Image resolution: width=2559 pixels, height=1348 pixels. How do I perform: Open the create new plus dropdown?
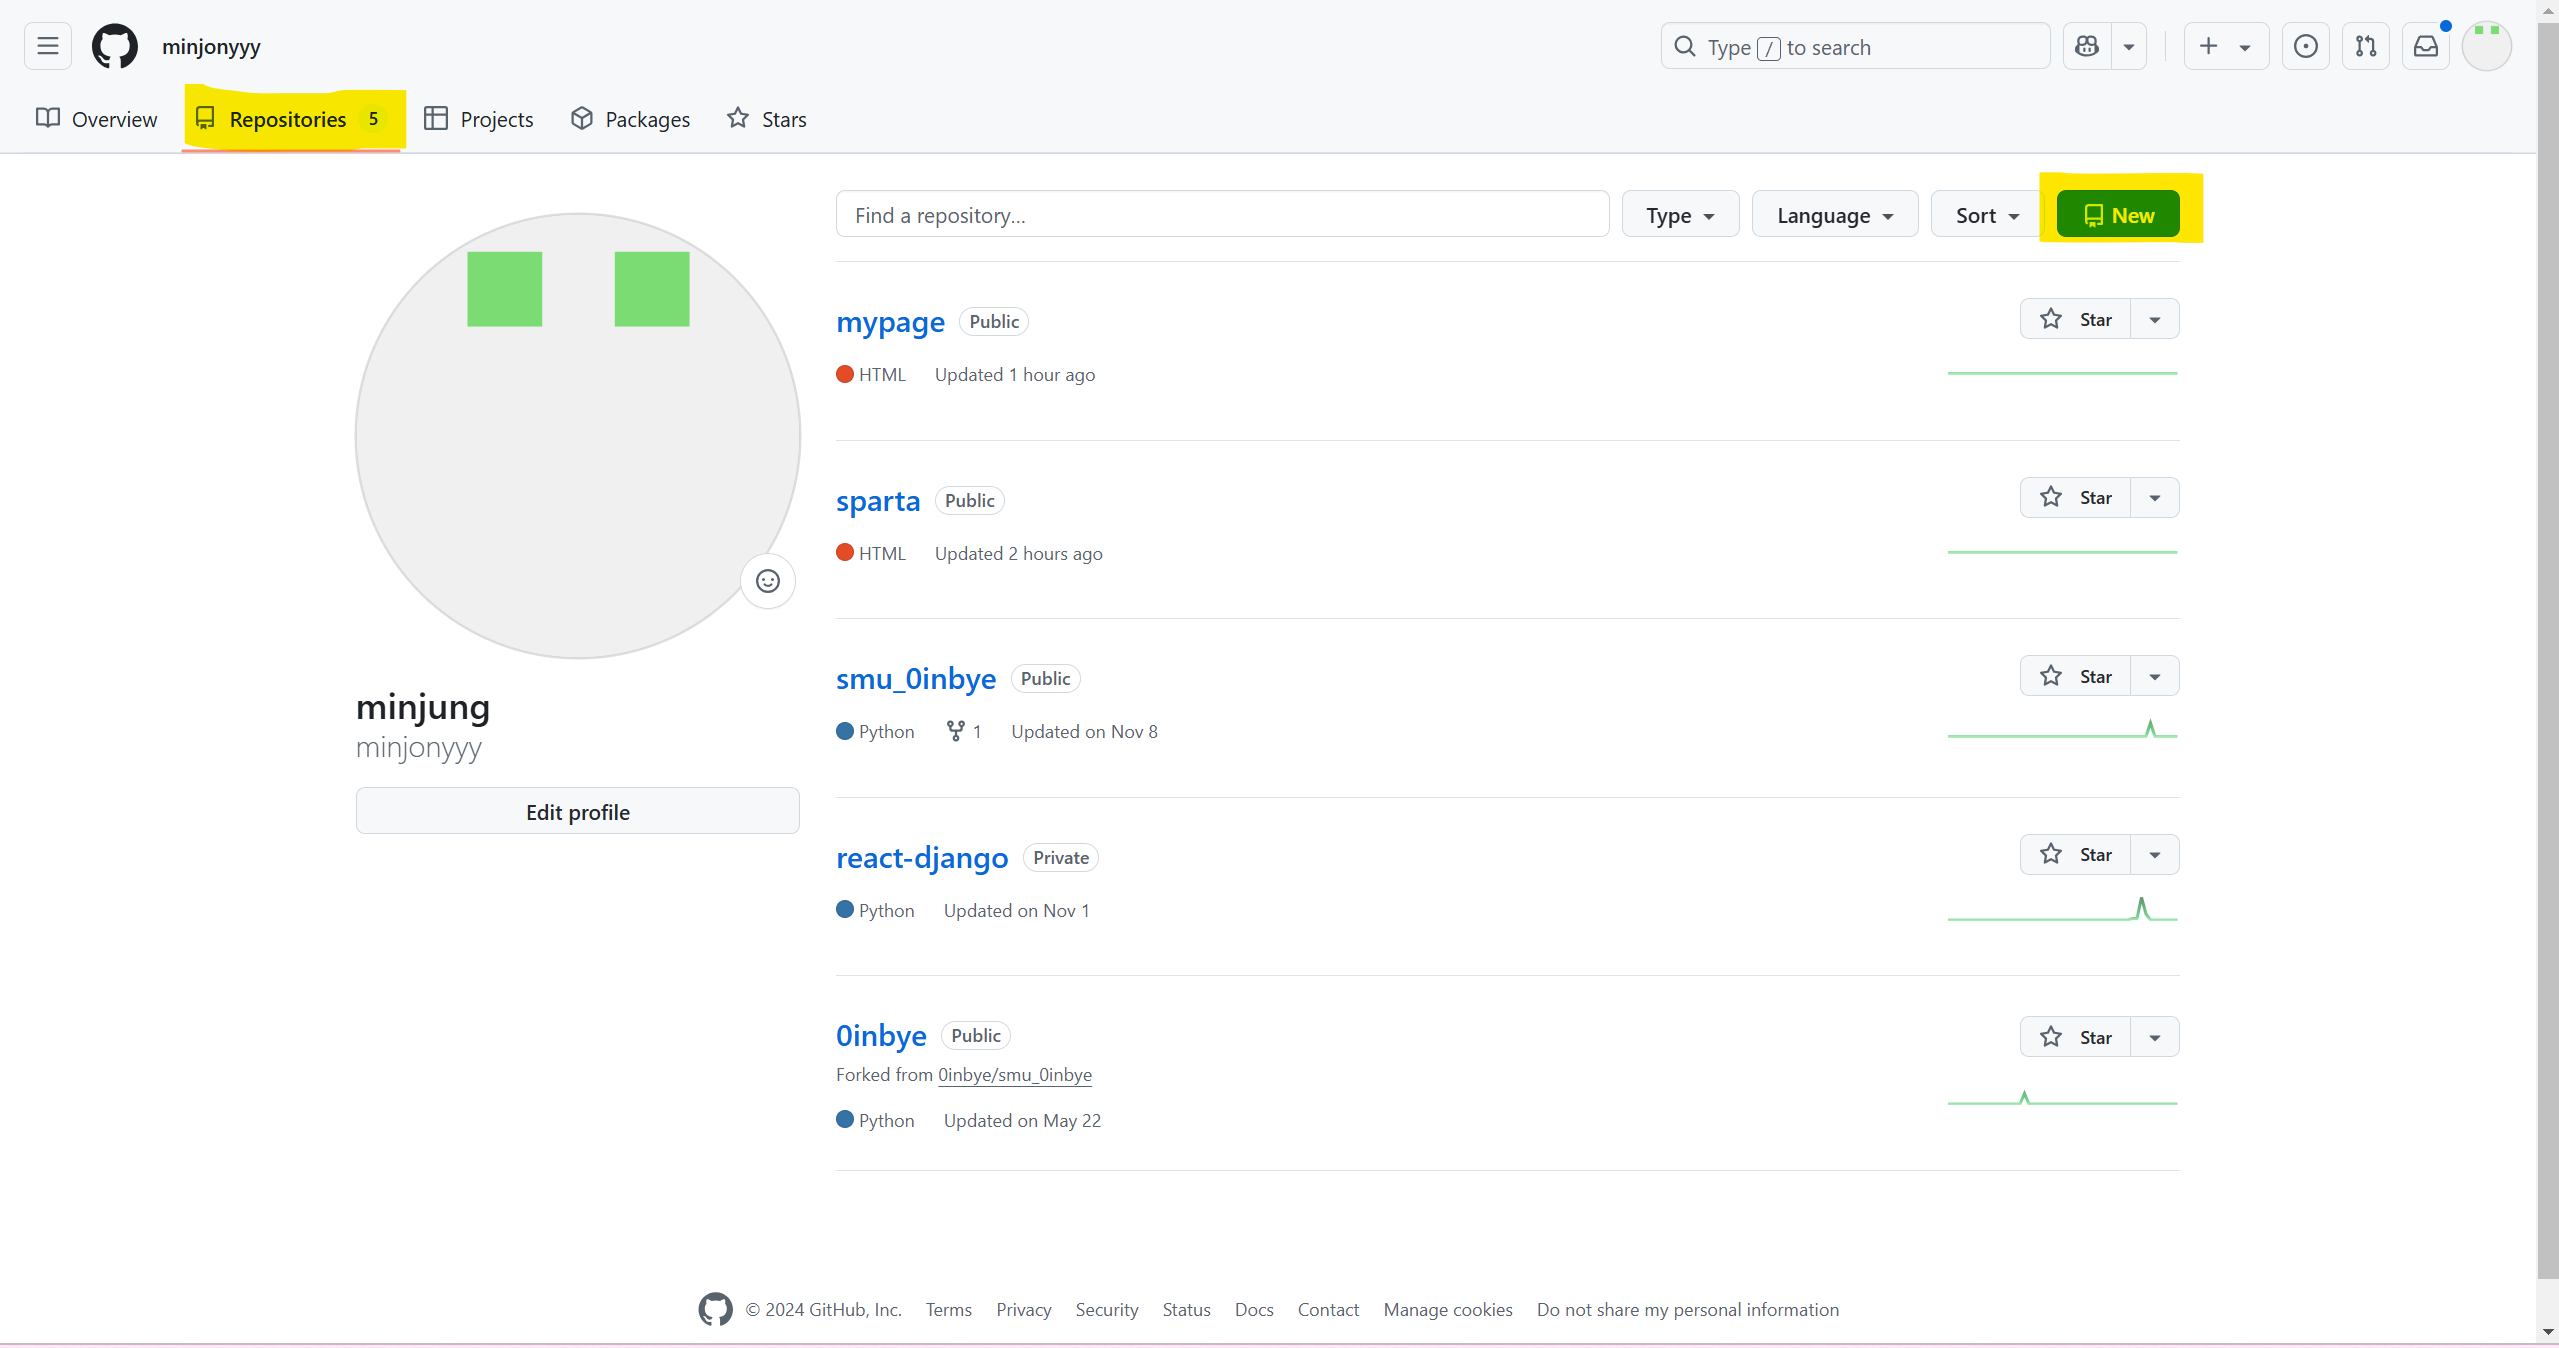(x=2225, y=46)
